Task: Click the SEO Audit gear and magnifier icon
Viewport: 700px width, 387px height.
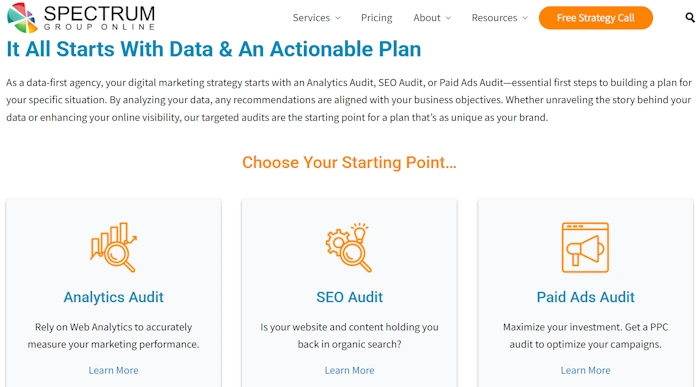Action: pyautogui.click(x=349, y=247)
